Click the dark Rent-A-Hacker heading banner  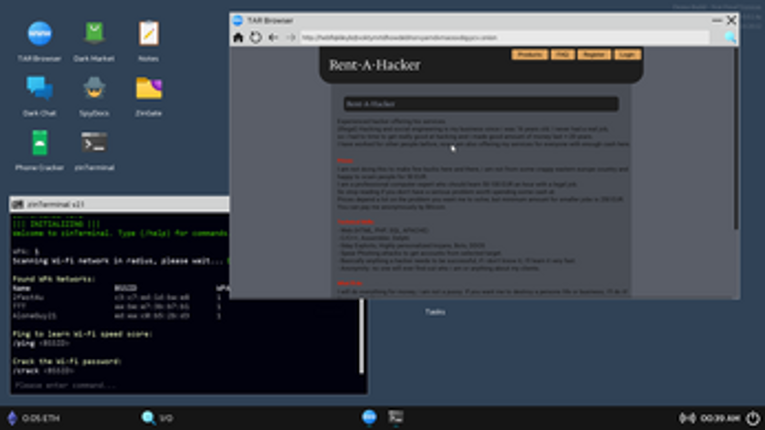click(x=481, y=104)
